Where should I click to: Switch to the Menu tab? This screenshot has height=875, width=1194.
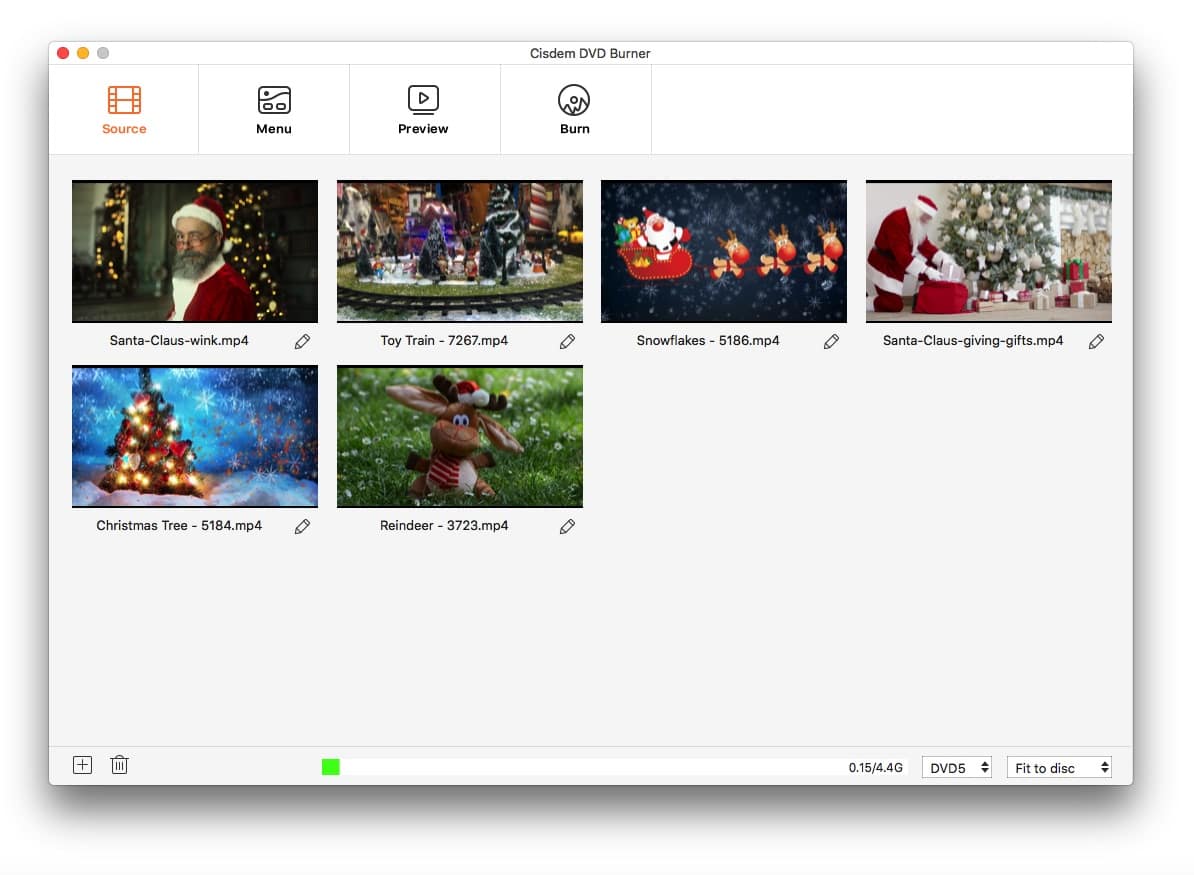pyautogui.click(x=273, y=128)
